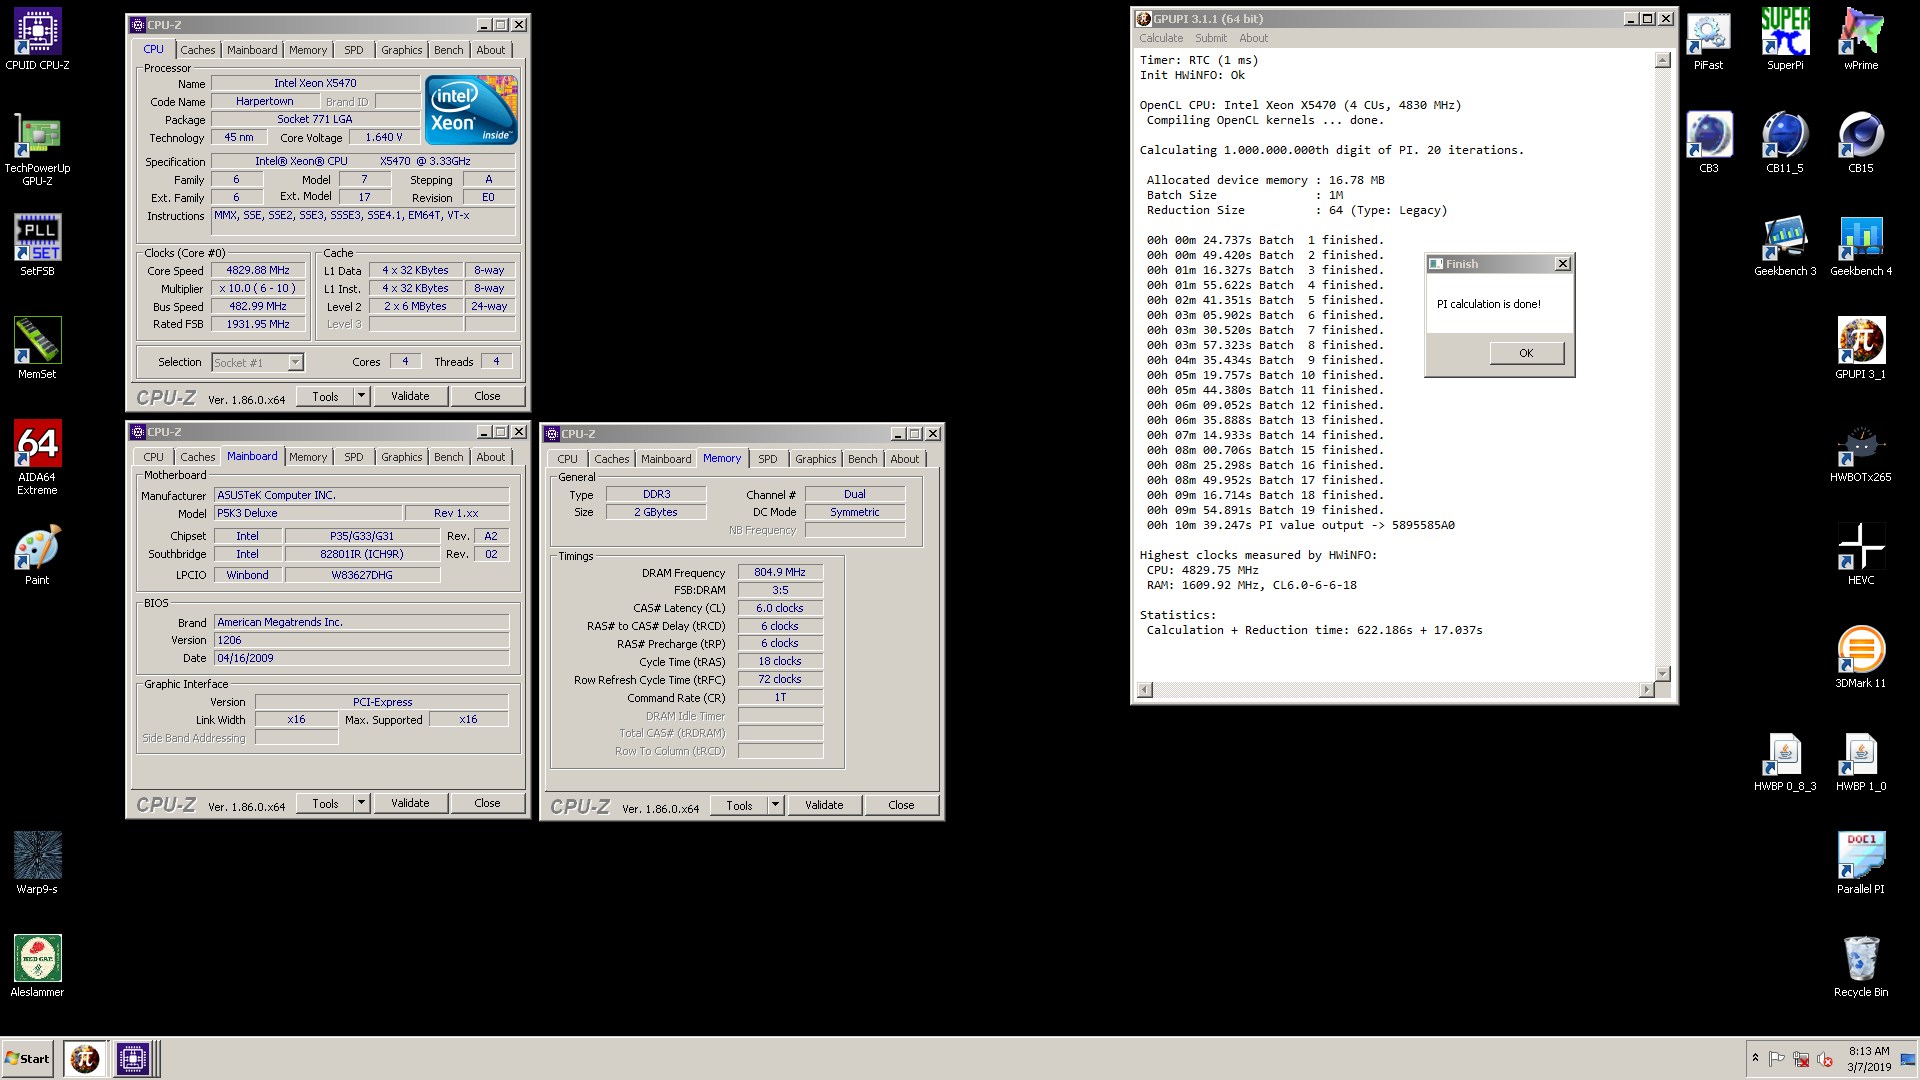
Task: Launch Geekbench 4 desktop shortcut
Action: (1861, 246)
